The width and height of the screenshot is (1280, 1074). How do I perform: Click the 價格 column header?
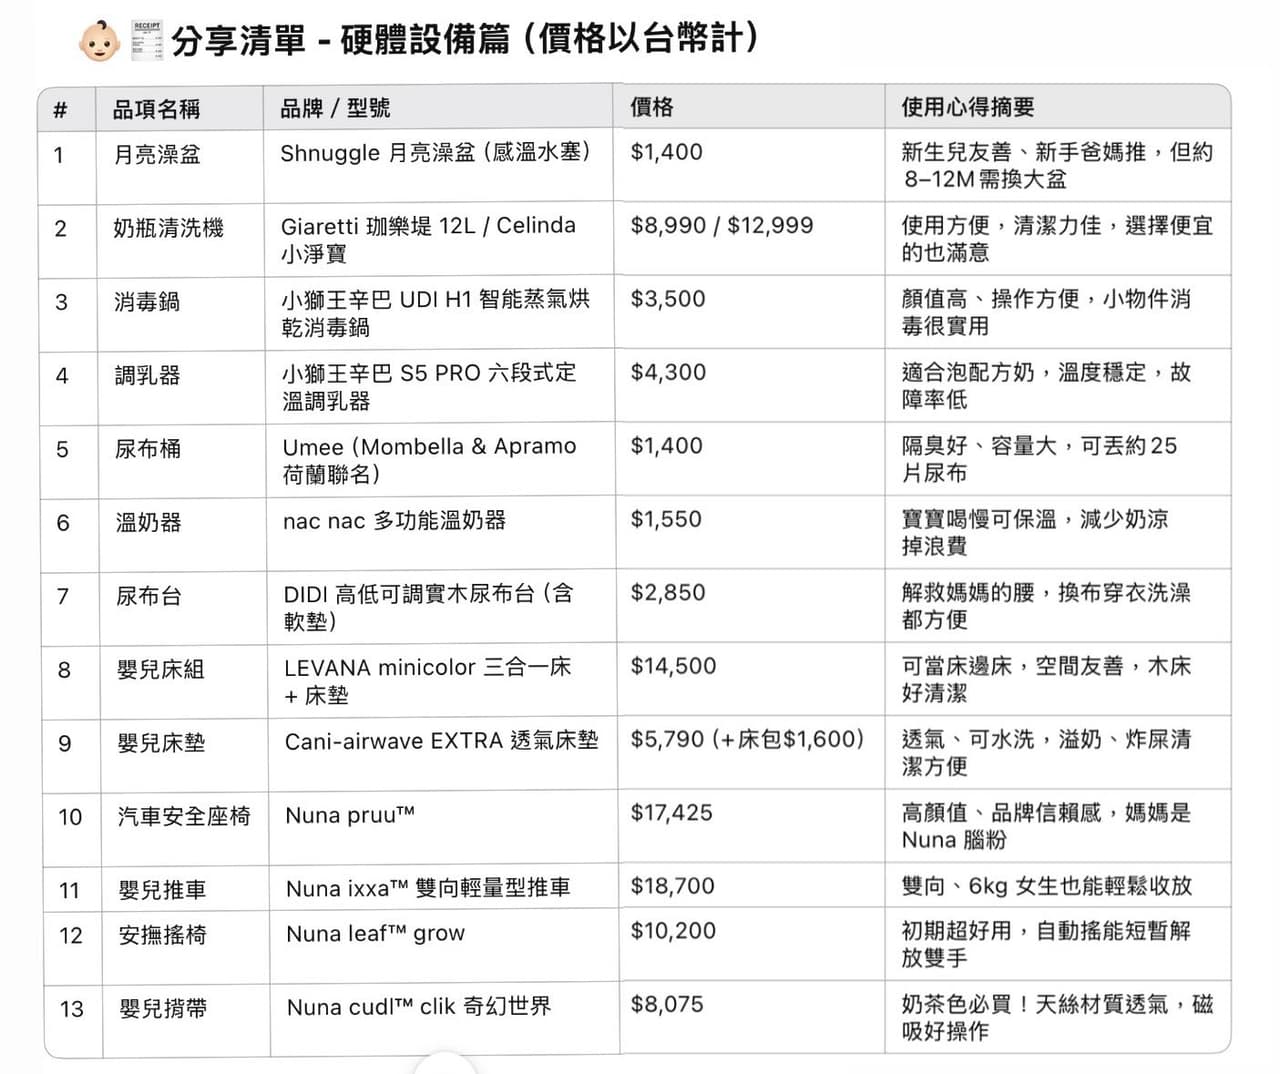652,107
